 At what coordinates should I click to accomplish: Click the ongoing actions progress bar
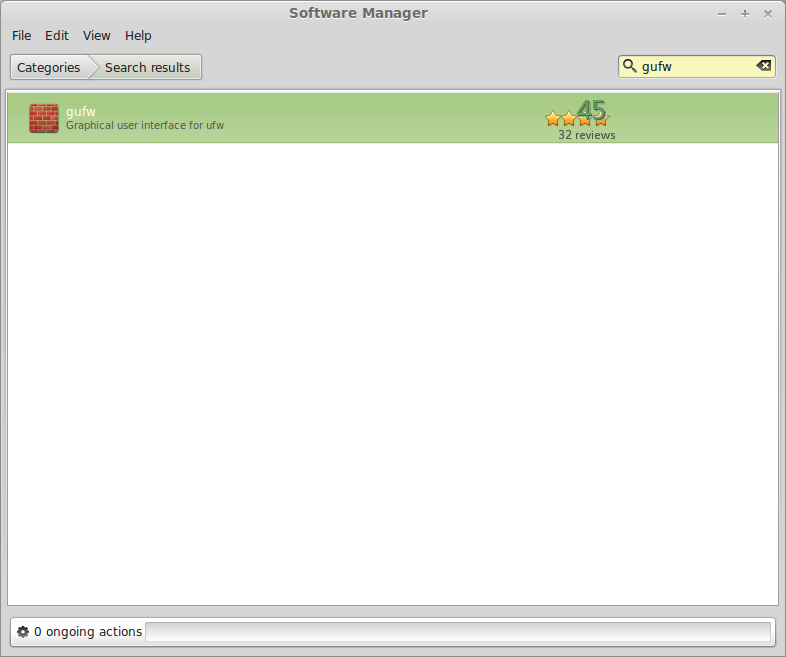(458, 632)
